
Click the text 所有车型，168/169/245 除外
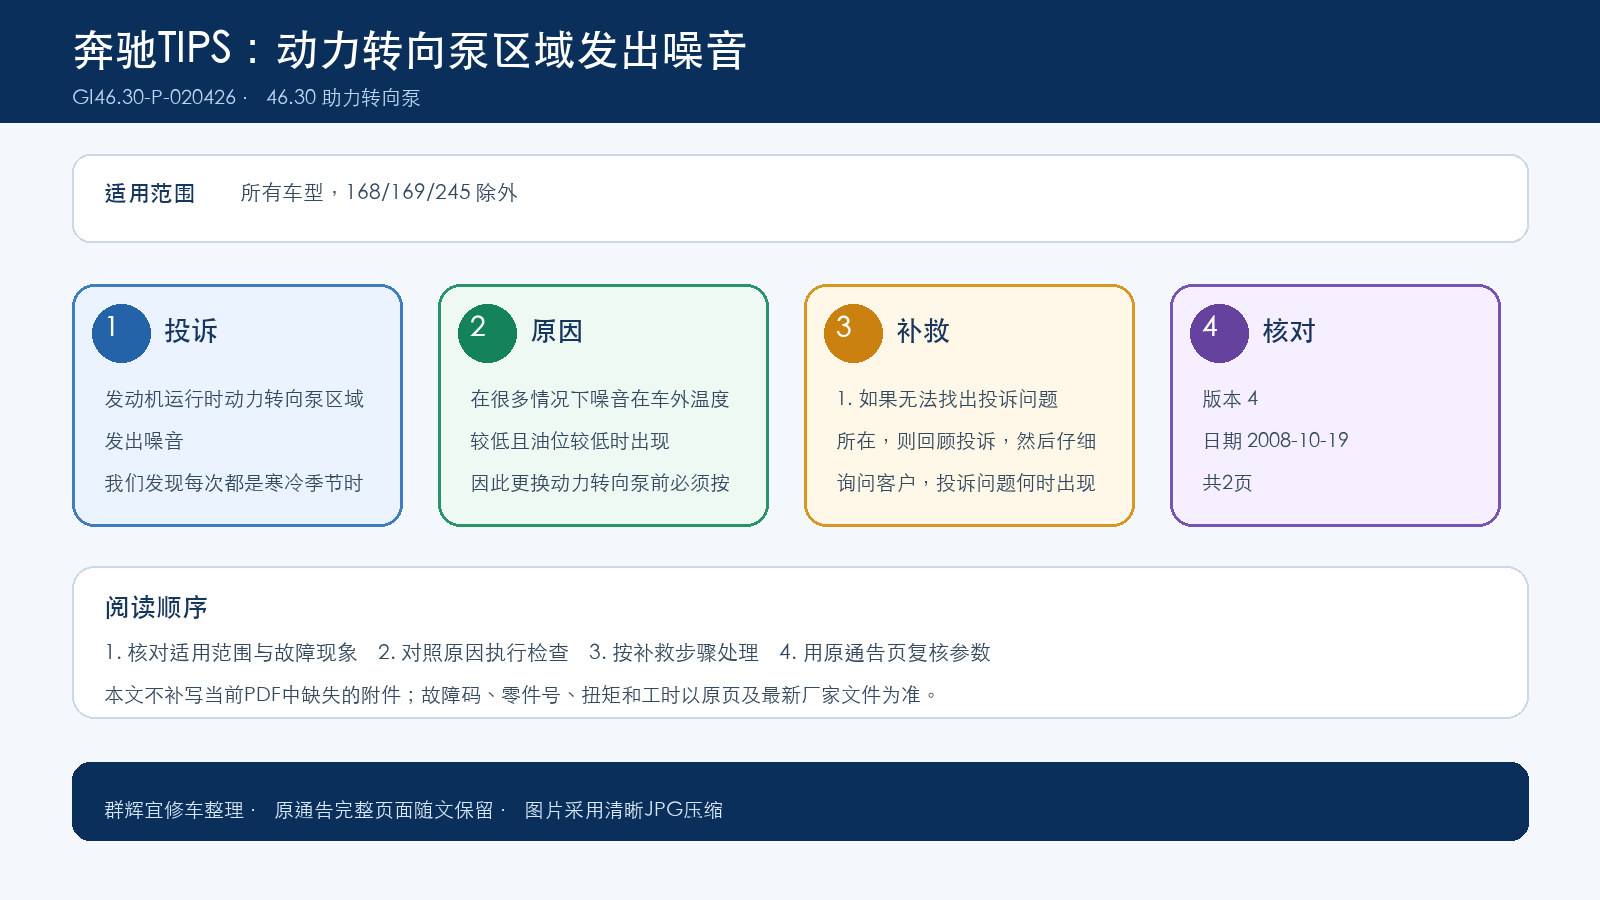(379, 192)
